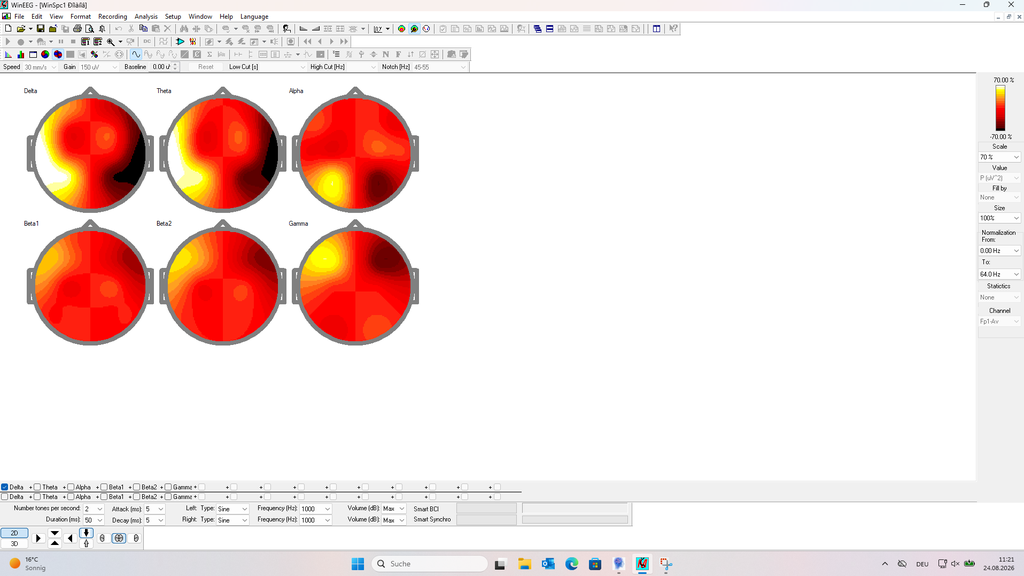Click the New file icon

(8, 29)
